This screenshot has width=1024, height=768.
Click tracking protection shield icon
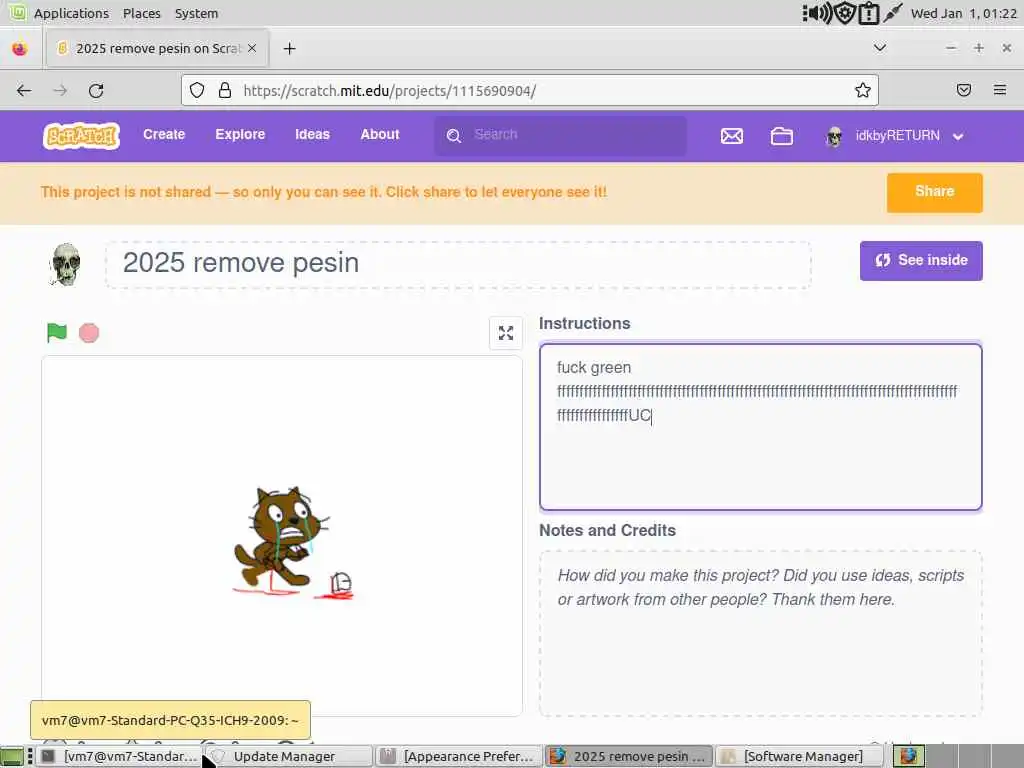click(197, 90)
